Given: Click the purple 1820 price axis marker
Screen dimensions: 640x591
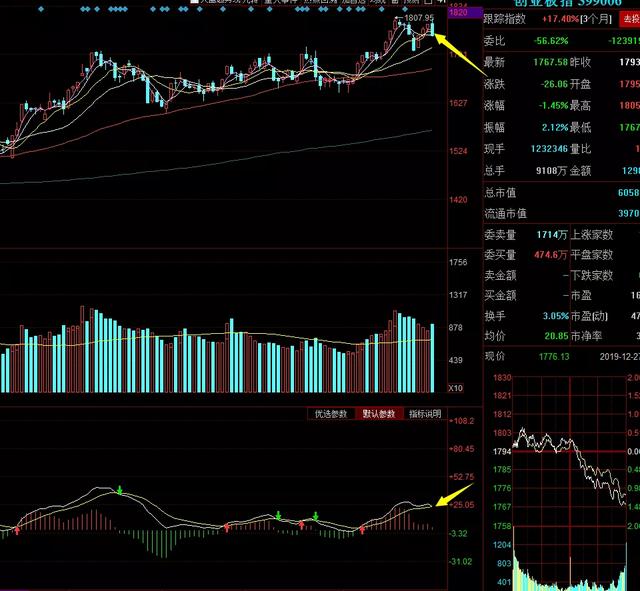Looking at the screenshot, I should (461, 13).
